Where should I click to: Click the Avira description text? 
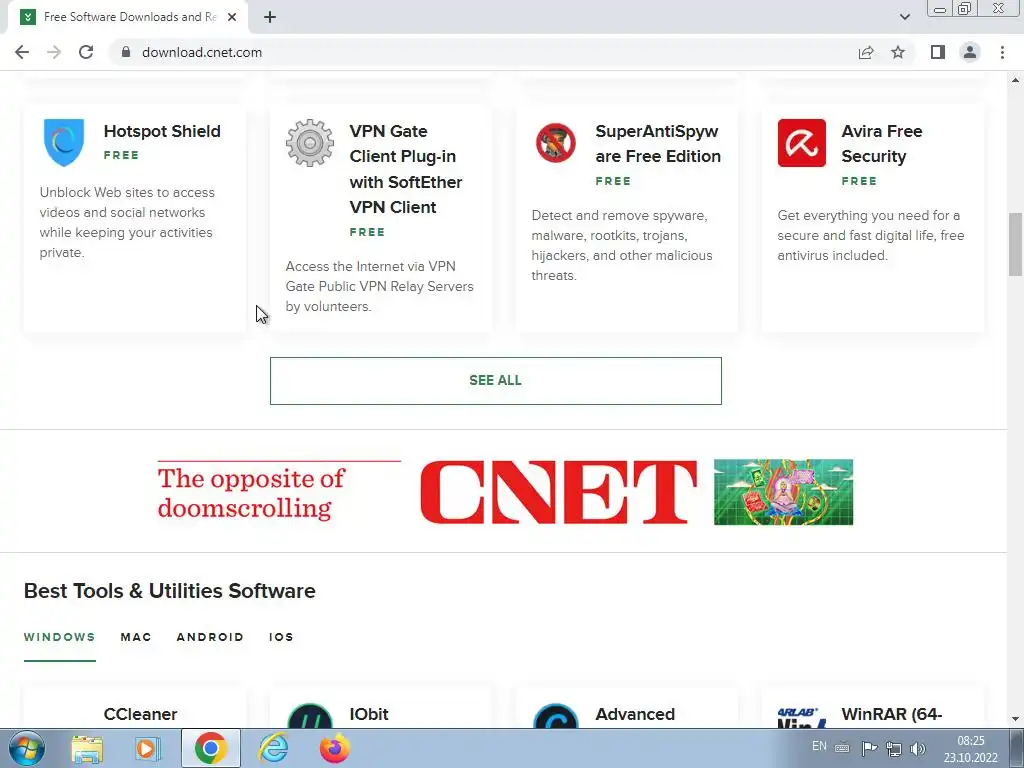(871, 235)
